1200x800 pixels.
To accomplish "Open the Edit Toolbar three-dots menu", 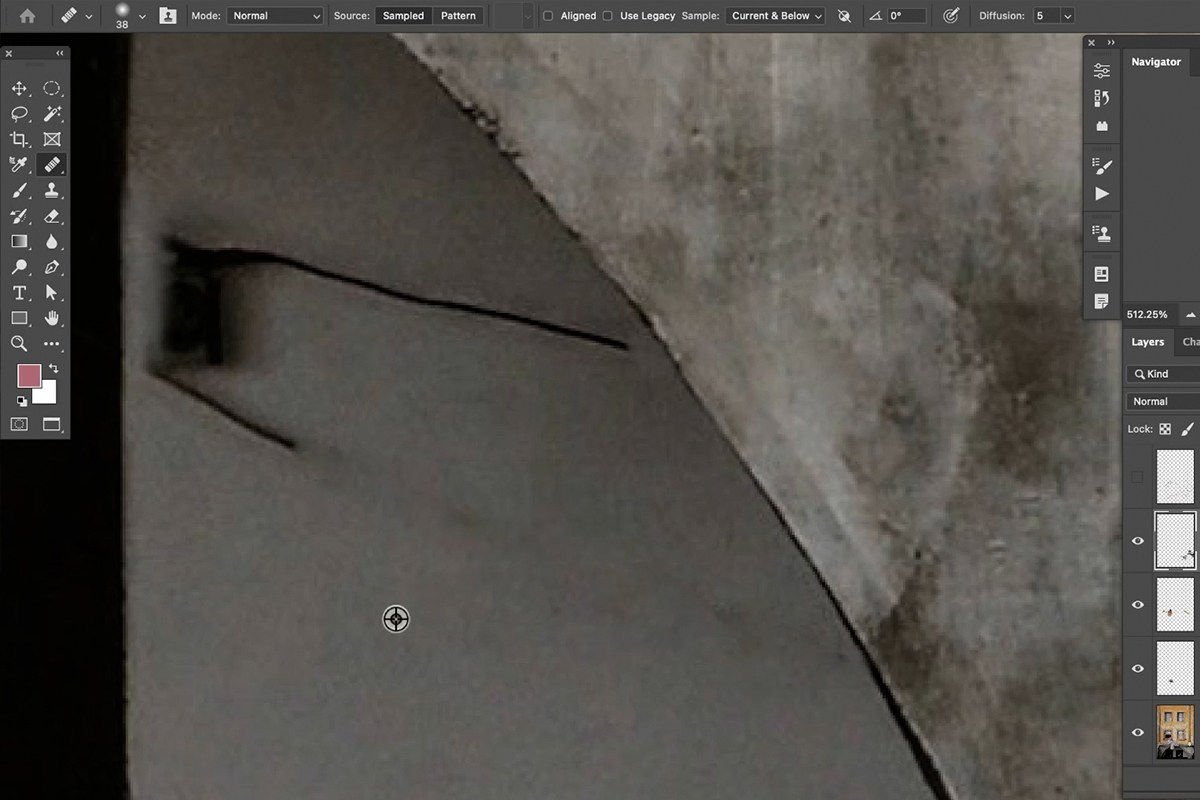I will click(x=52, y=344).
